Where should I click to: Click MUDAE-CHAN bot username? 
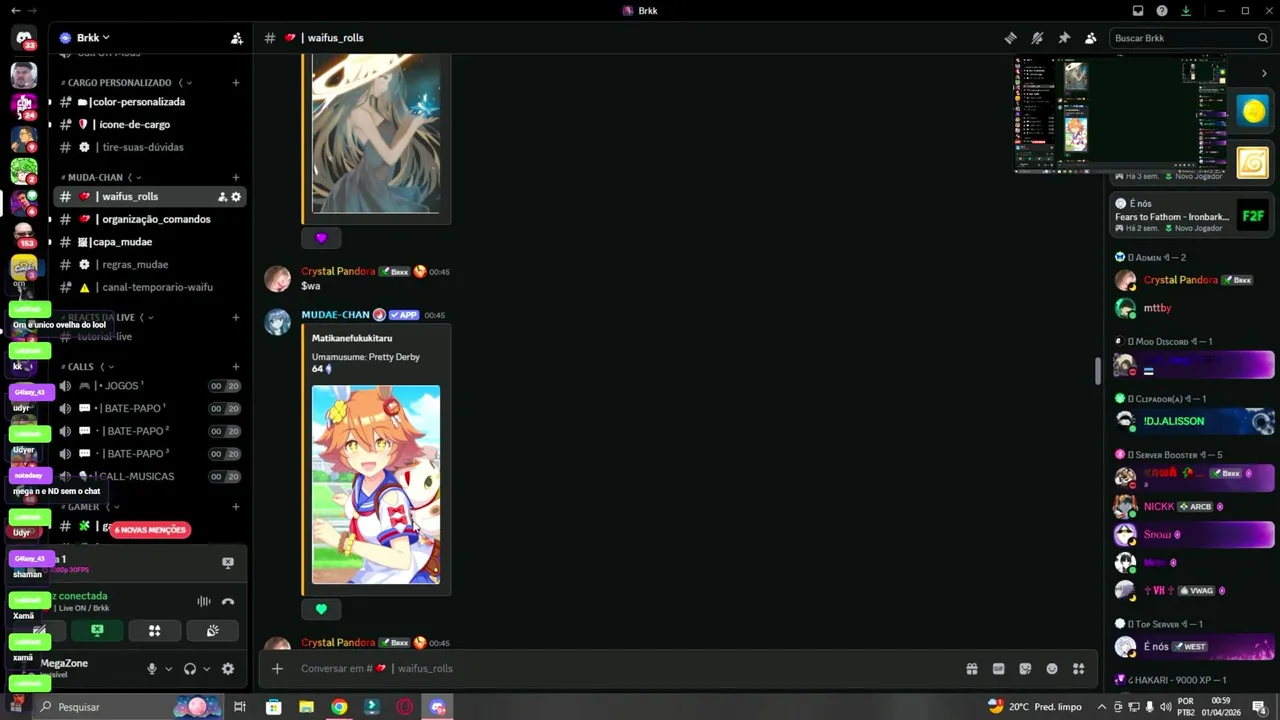click(335, 315)
